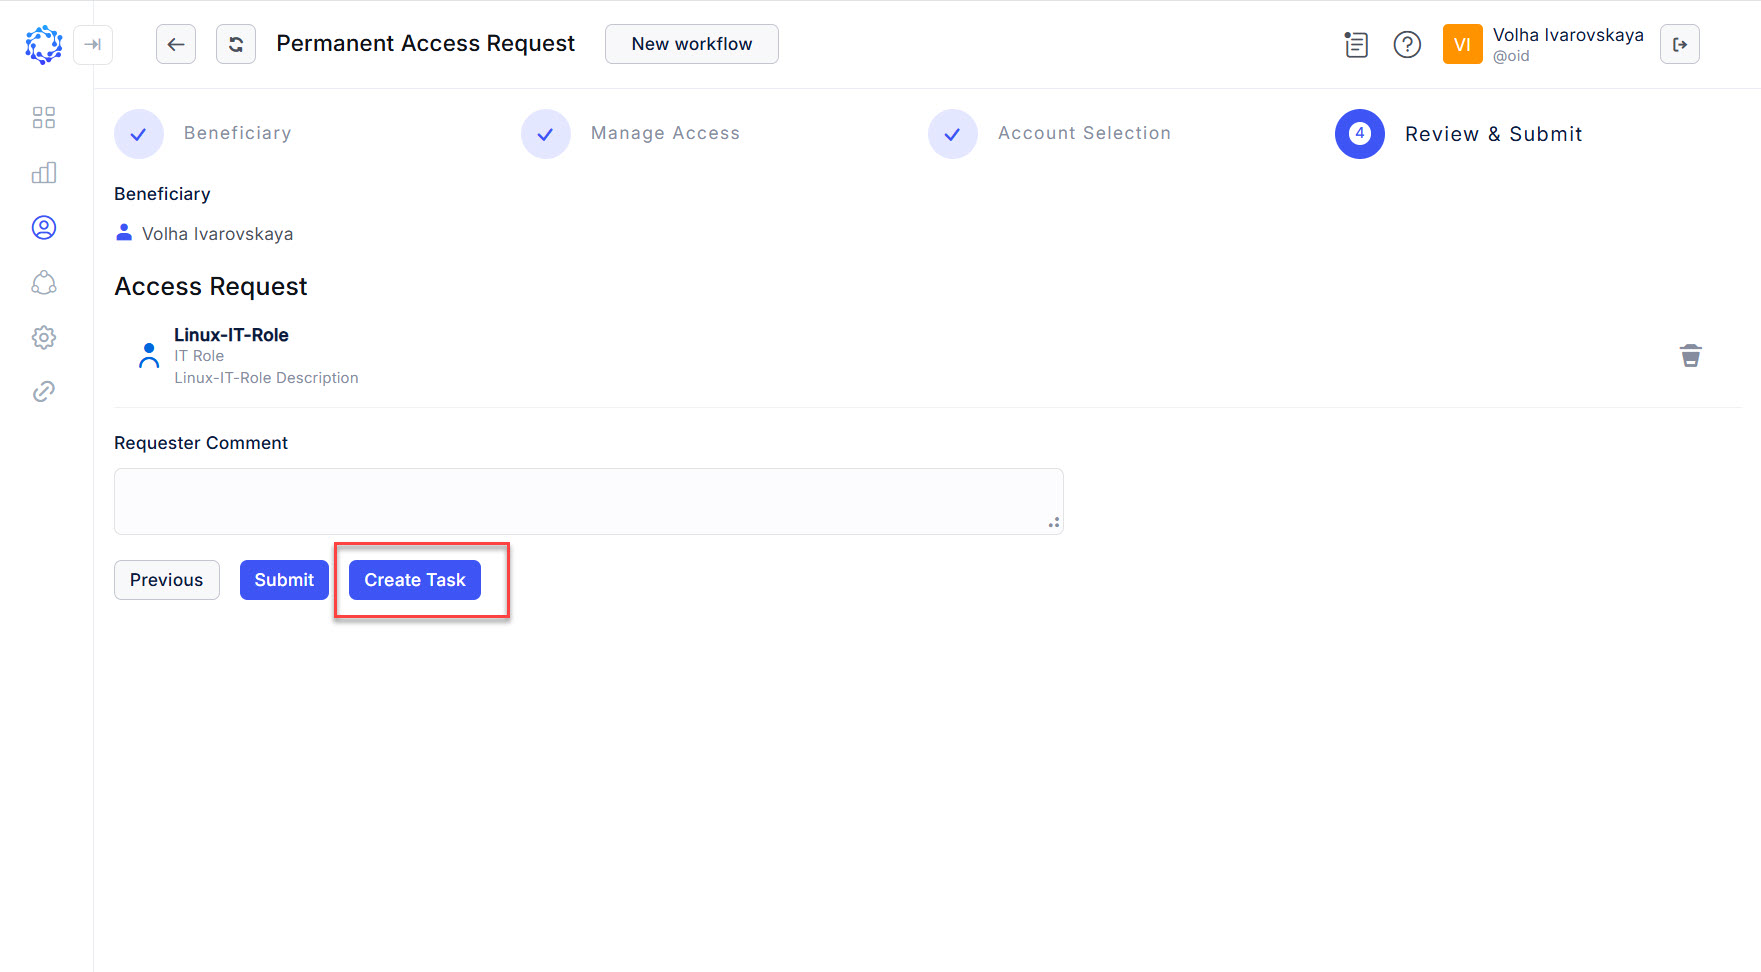Submit the permanent access request
This screenshot has height=972, width=1761.
click(x=284, y=580)
